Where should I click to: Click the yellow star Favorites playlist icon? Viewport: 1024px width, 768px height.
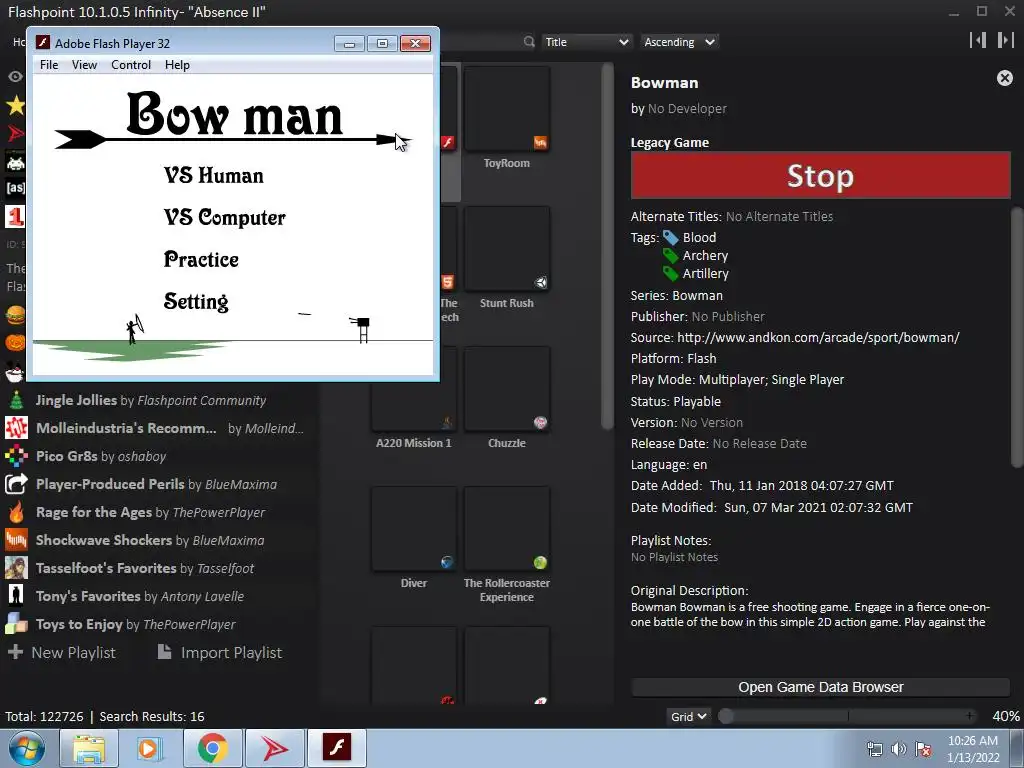coord(16,105)
